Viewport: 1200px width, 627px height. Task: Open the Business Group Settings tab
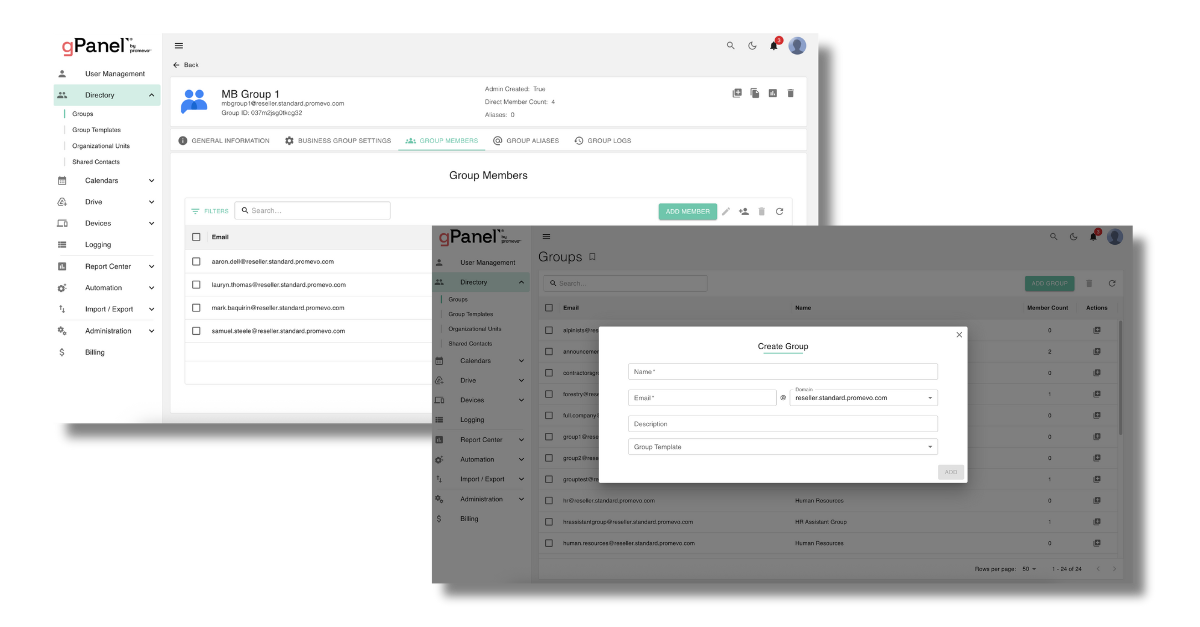[338, 141]
